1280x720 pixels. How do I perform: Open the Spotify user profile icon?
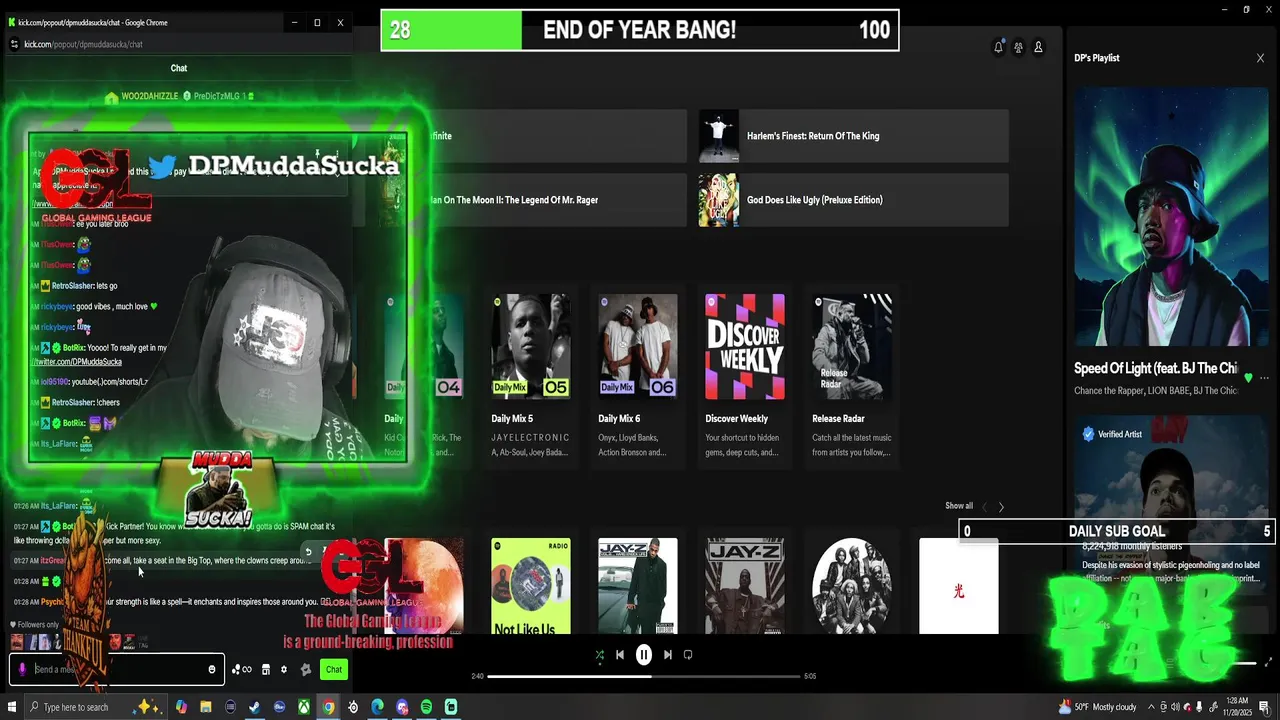click(x=1038, y=47)
